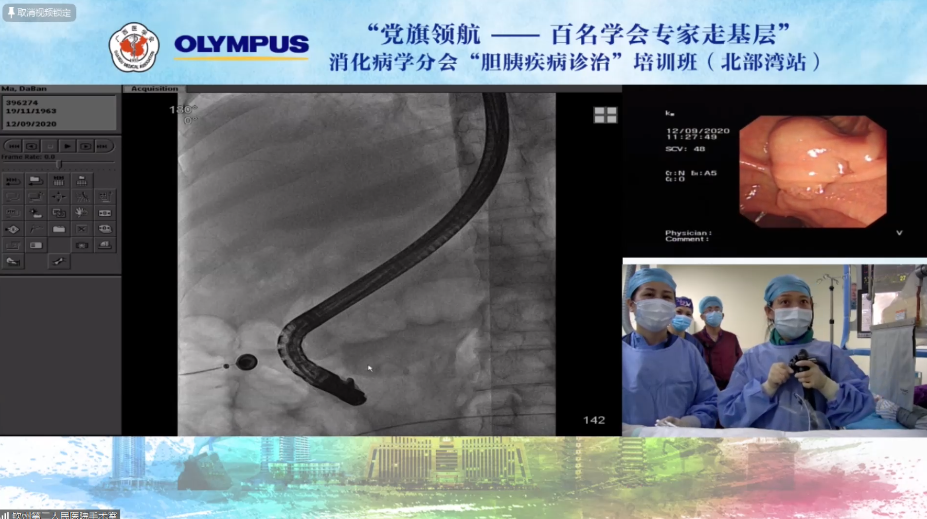The height and width of the screenshot is (519, 927).
Task: Click the image grid layout icon
Action: click(x=605, y=114)
